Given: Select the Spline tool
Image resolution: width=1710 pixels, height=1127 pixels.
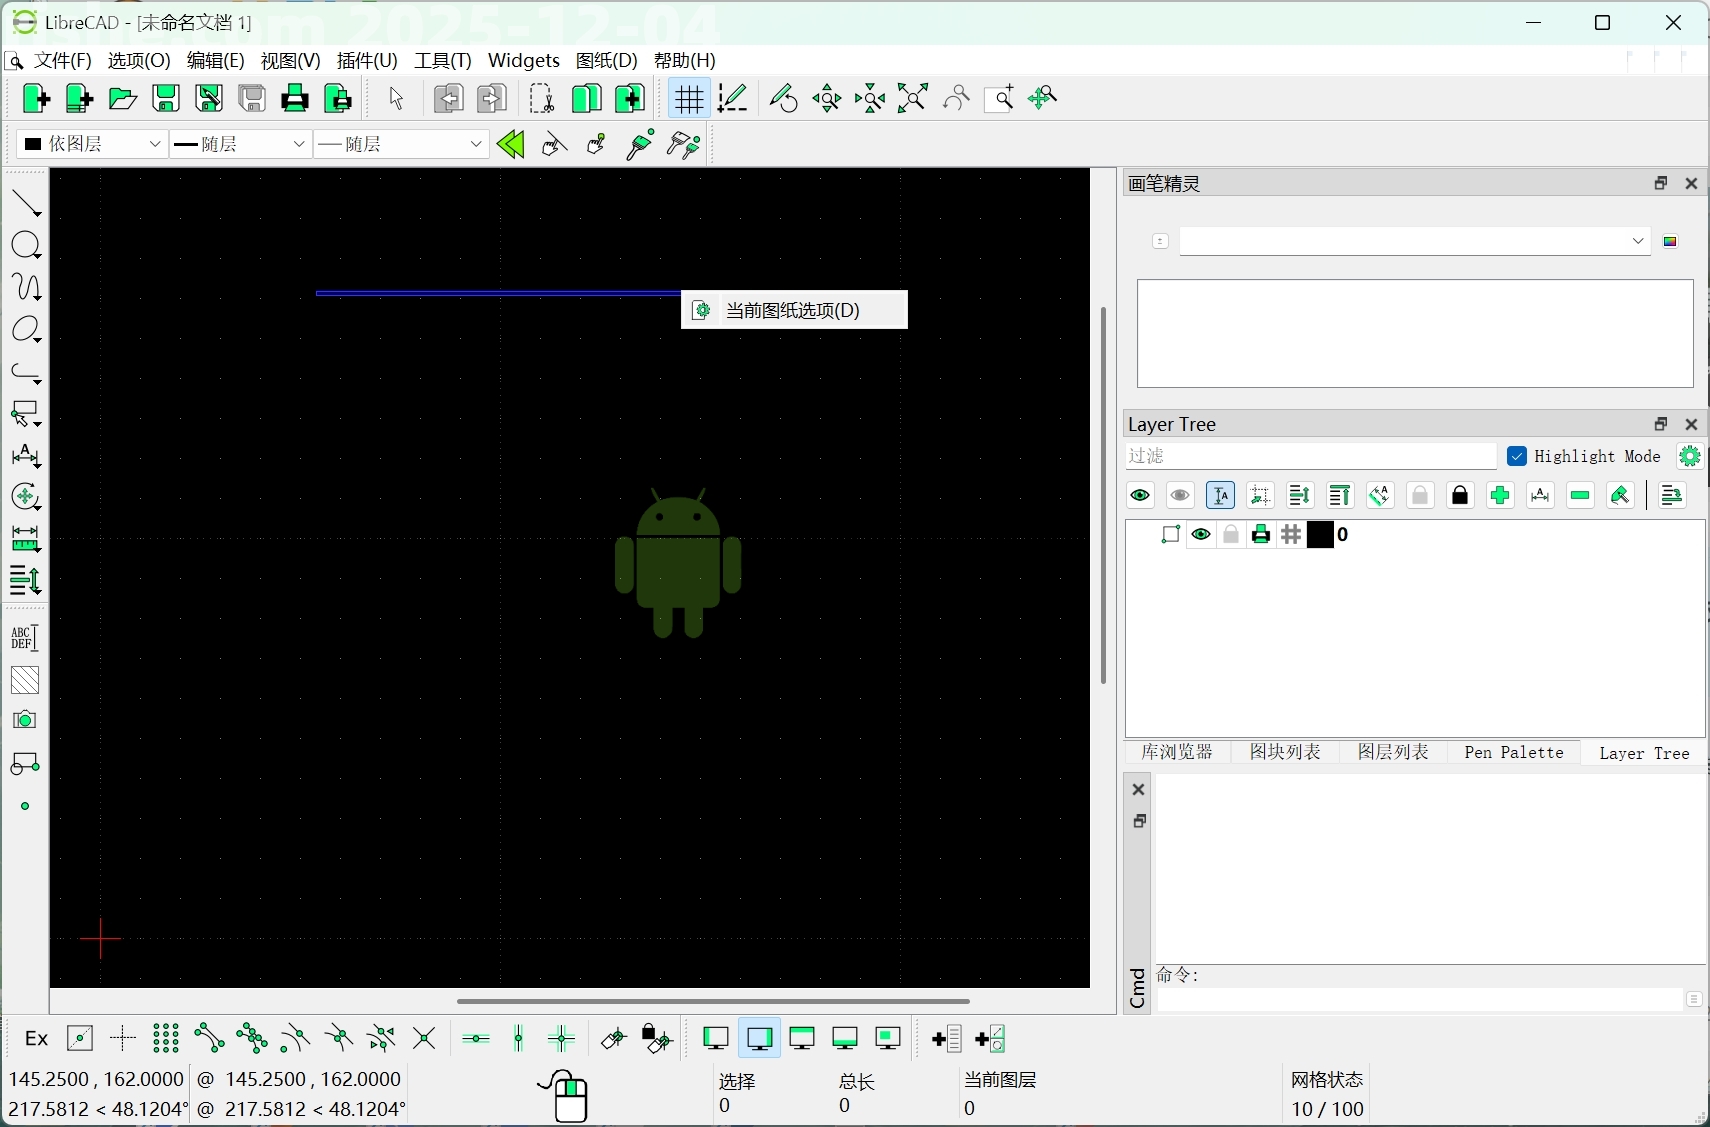Looking at the screenshot, I should (x=26, y=288).
